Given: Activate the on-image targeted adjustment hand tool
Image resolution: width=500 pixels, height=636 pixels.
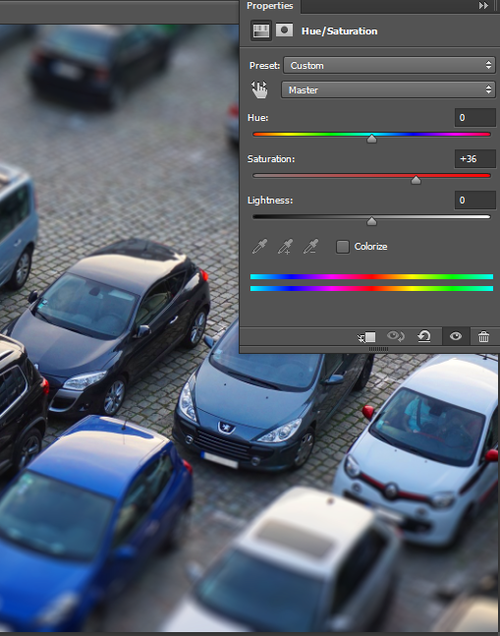Looking at the screenshot, I should pos(260,90).
